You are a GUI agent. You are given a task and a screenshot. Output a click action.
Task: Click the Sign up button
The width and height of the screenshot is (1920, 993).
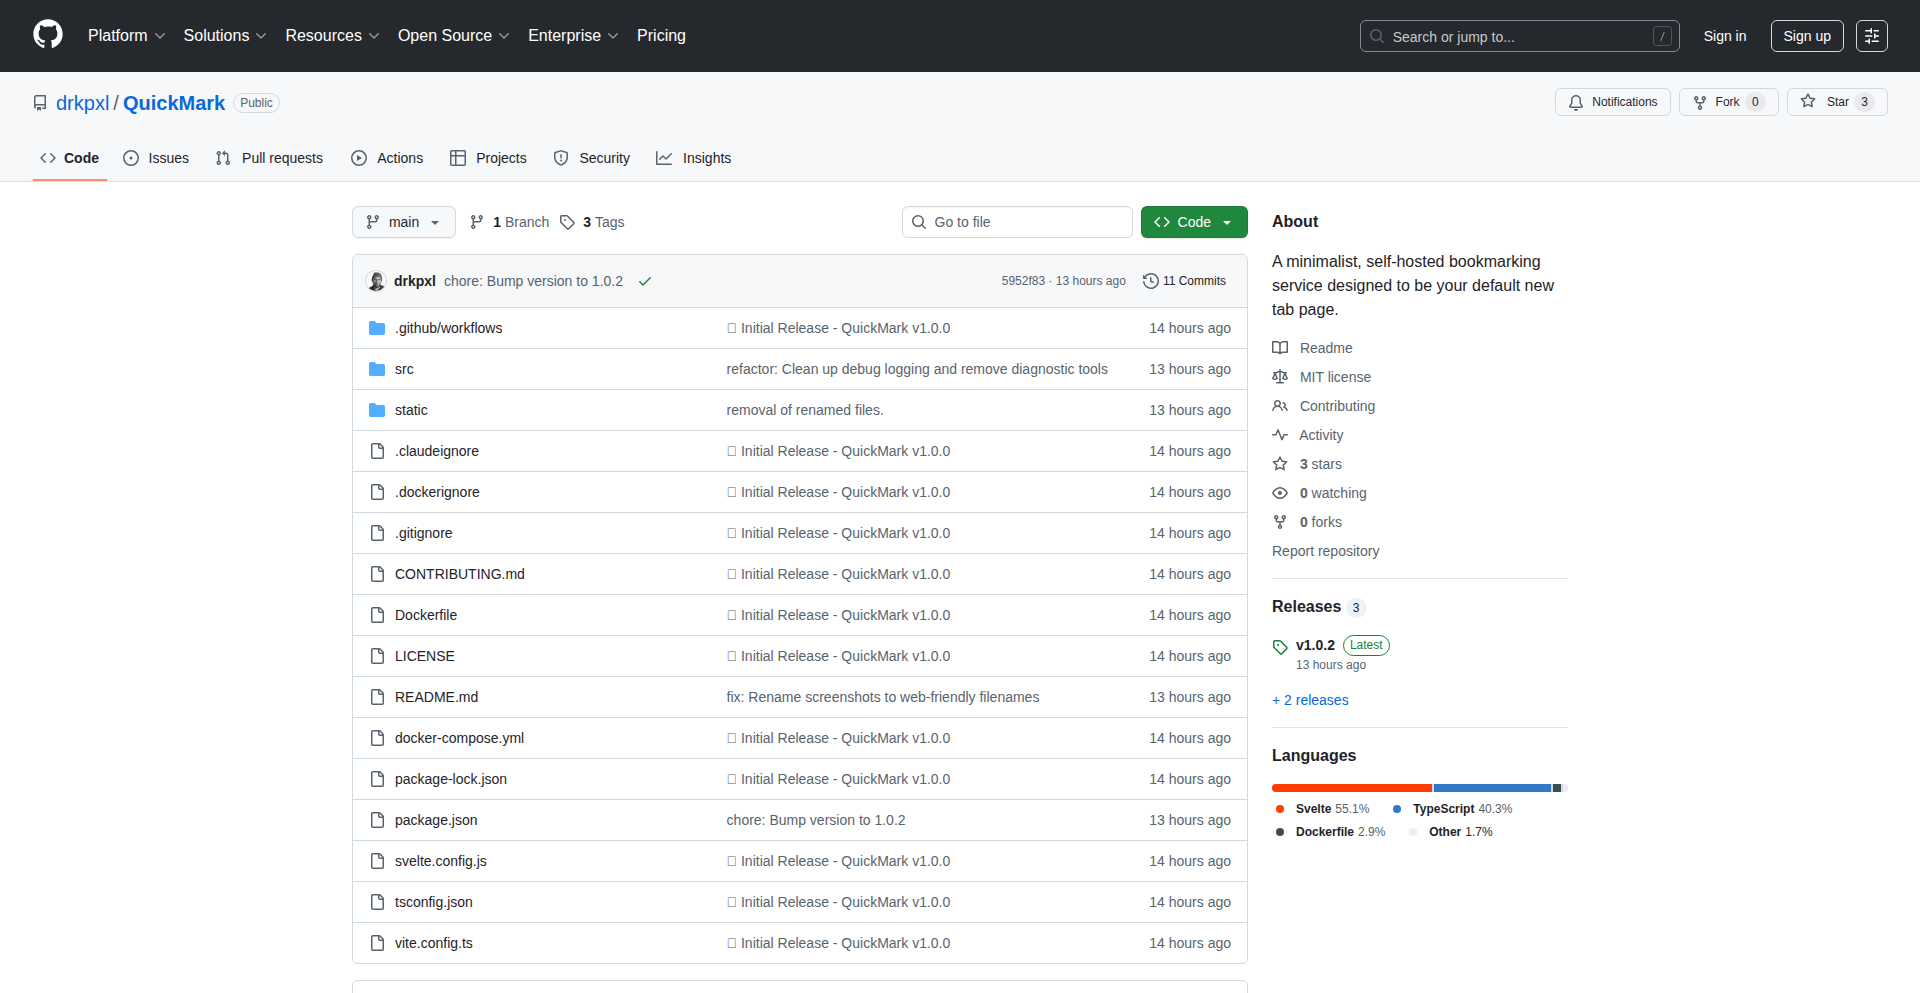pos(1806,36)
